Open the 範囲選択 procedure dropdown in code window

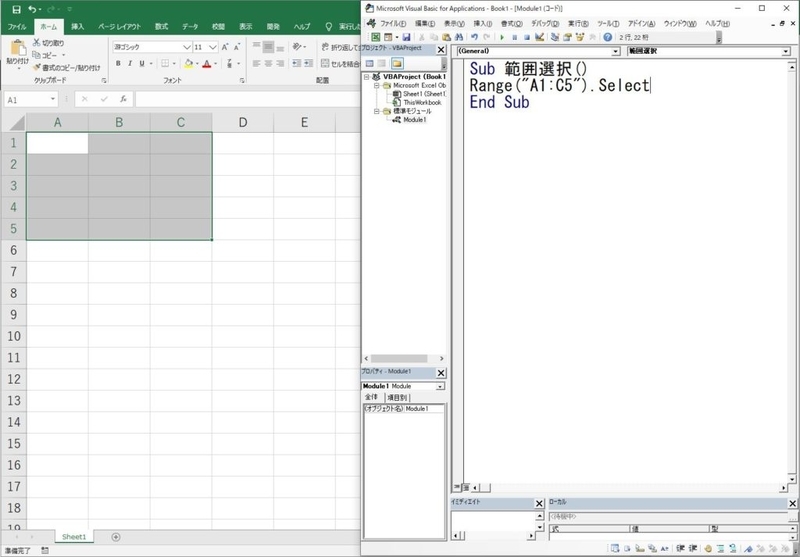point(786,52)
